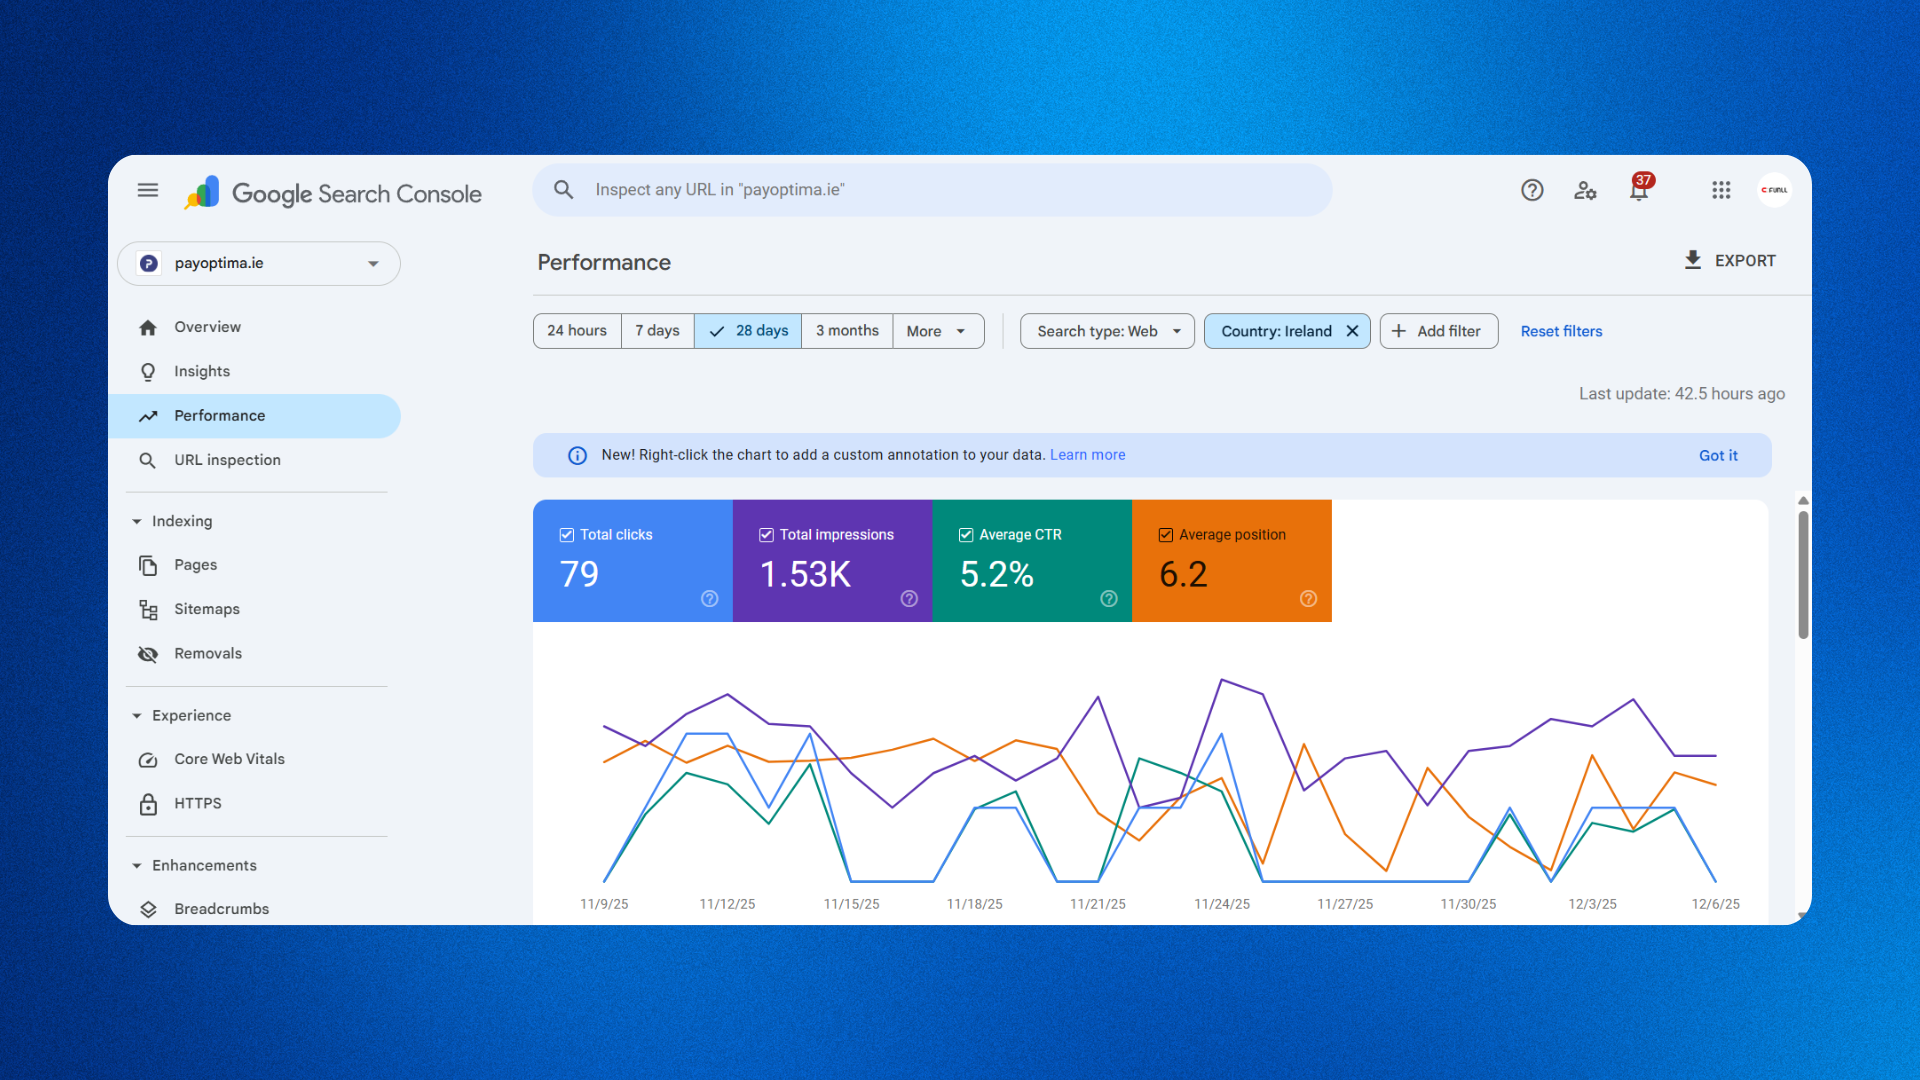Viewport: 1920px width, 1080px height.
Task: Select the 7 days date range
Action: click(x=657, y=331)
